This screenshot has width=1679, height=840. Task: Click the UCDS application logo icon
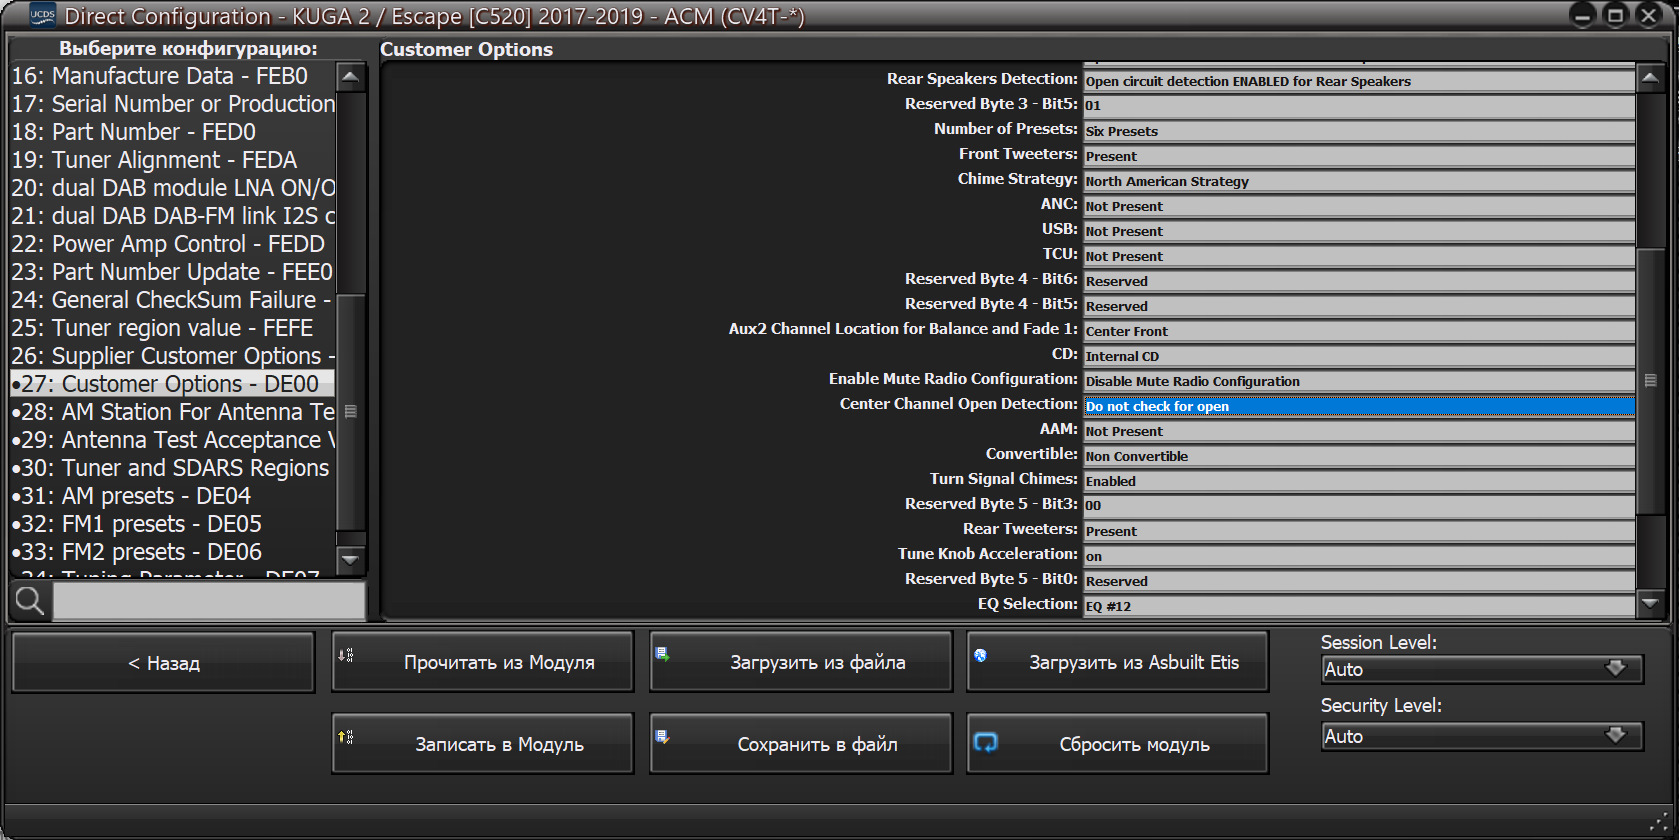(x=42, y=15)
